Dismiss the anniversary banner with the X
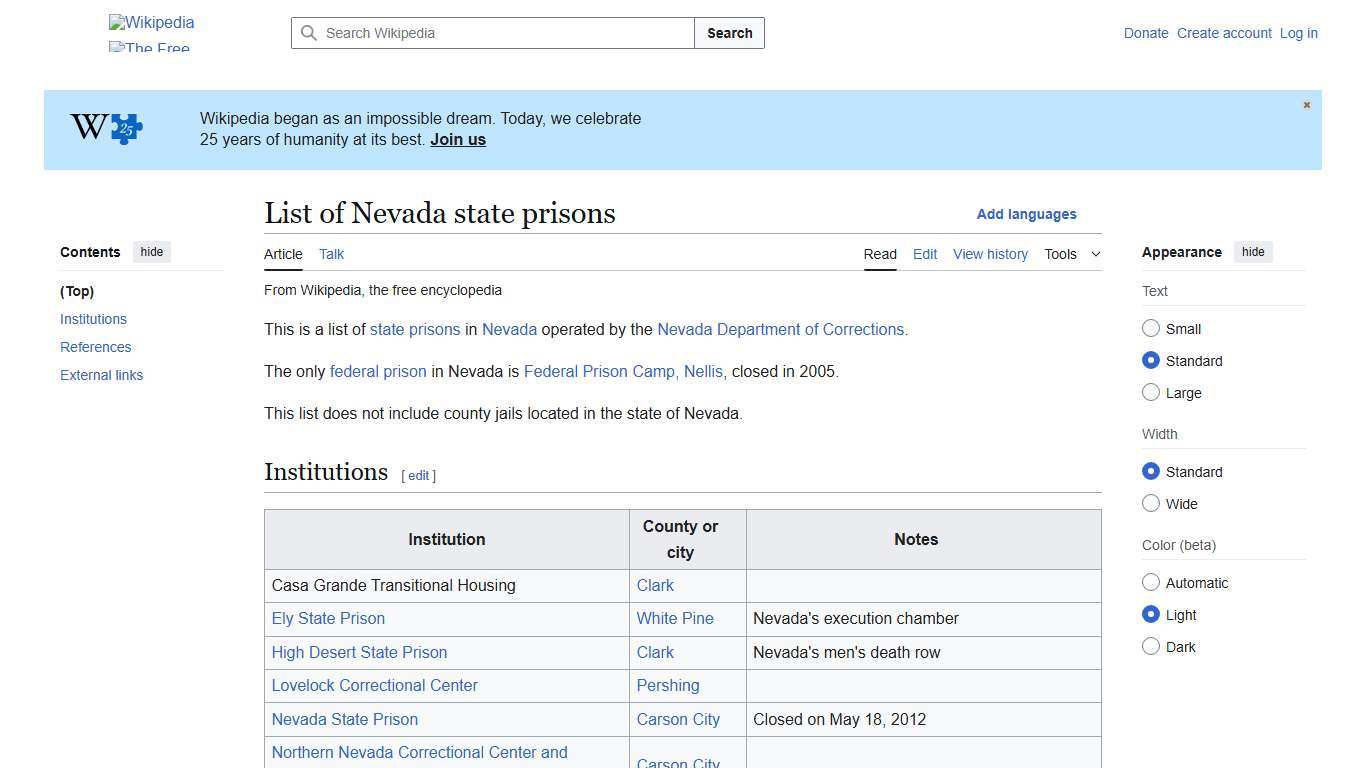Image resolution: width=1366 pixels, height=768 pixels. 1306,104
